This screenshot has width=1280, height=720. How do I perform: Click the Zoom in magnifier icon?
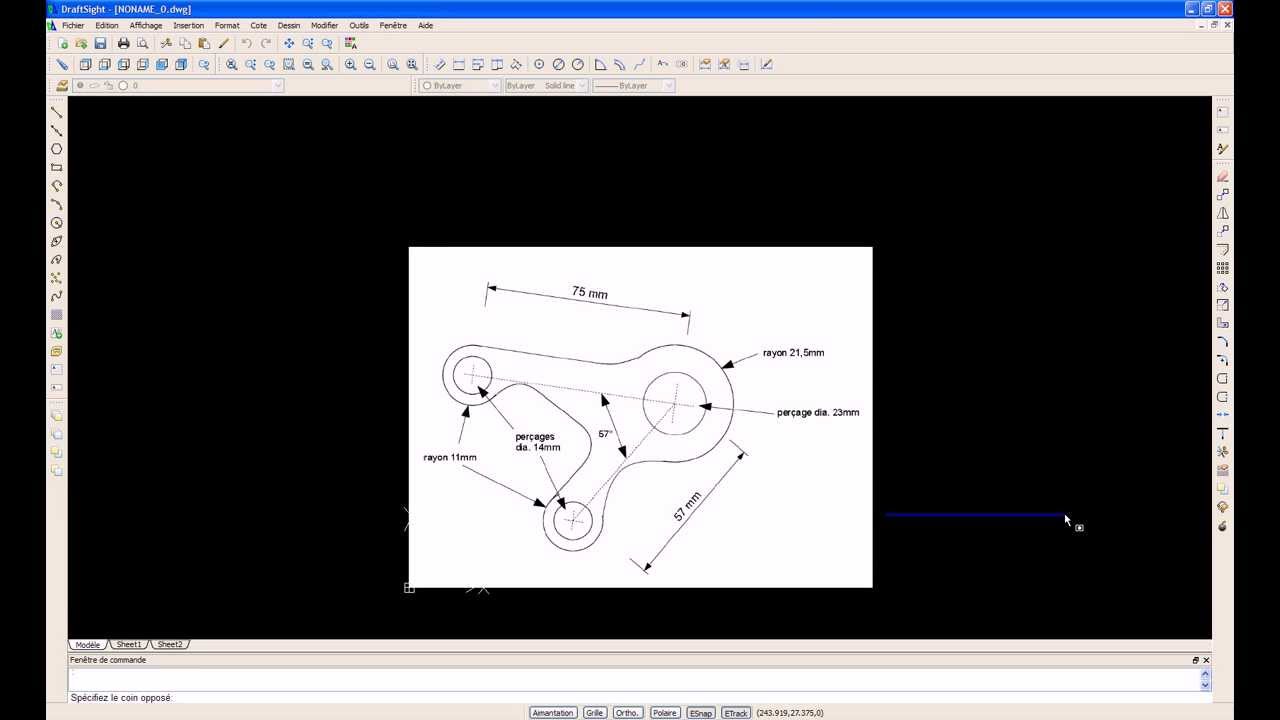pyautogui.click(x=350, y=64)
